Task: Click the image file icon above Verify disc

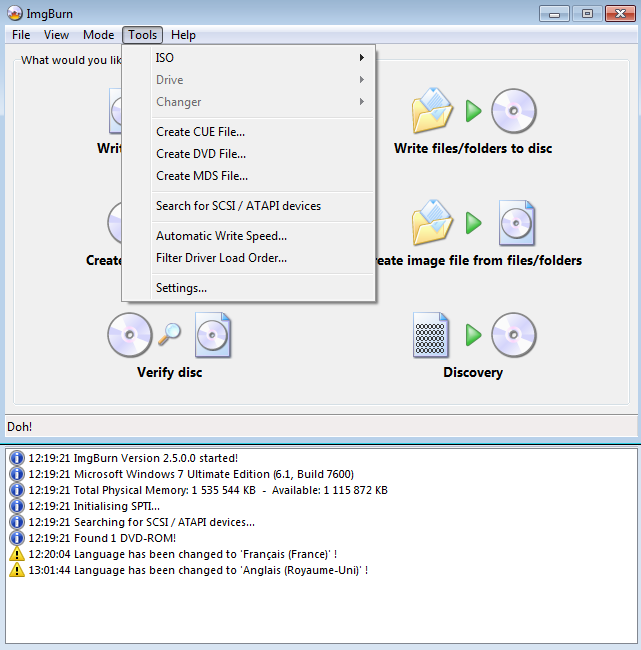Action: coord(213,335)
